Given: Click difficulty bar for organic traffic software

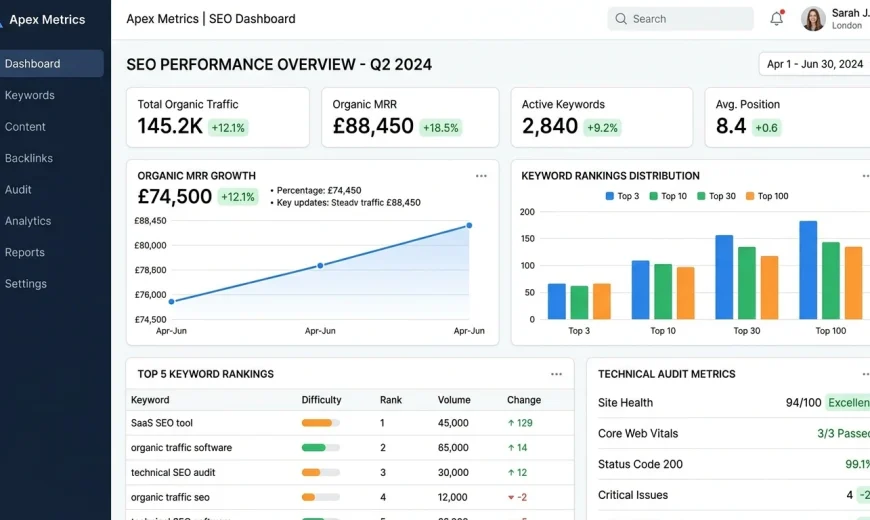Looking at the screenshot, I should [321, 447].
